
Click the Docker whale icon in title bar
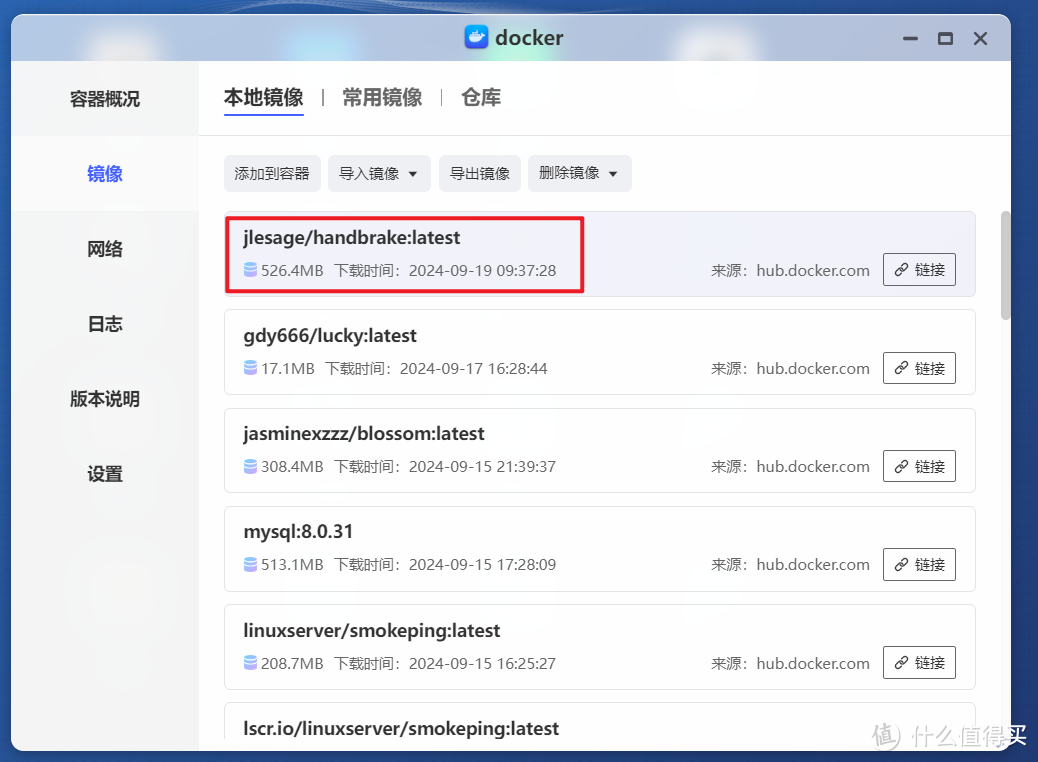[x=475, y=38]
